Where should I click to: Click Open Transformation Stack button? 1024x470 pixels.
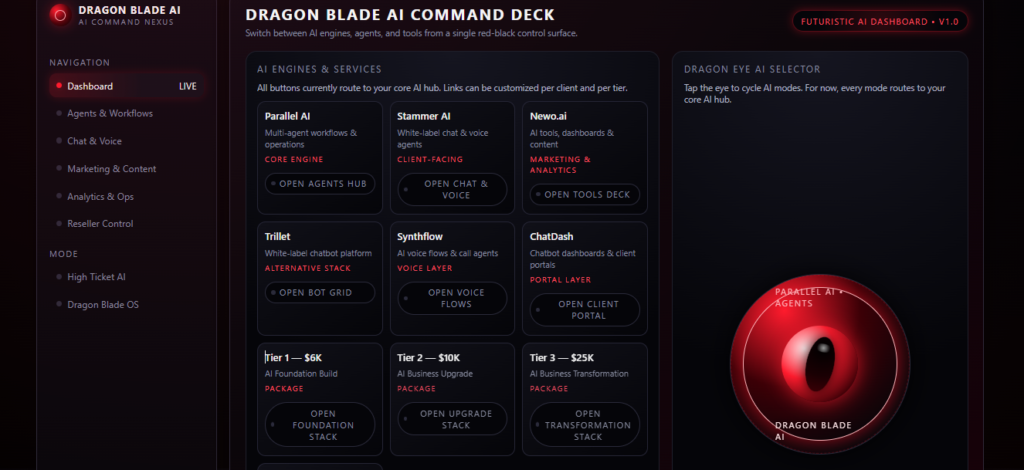[x=584, y=425]
